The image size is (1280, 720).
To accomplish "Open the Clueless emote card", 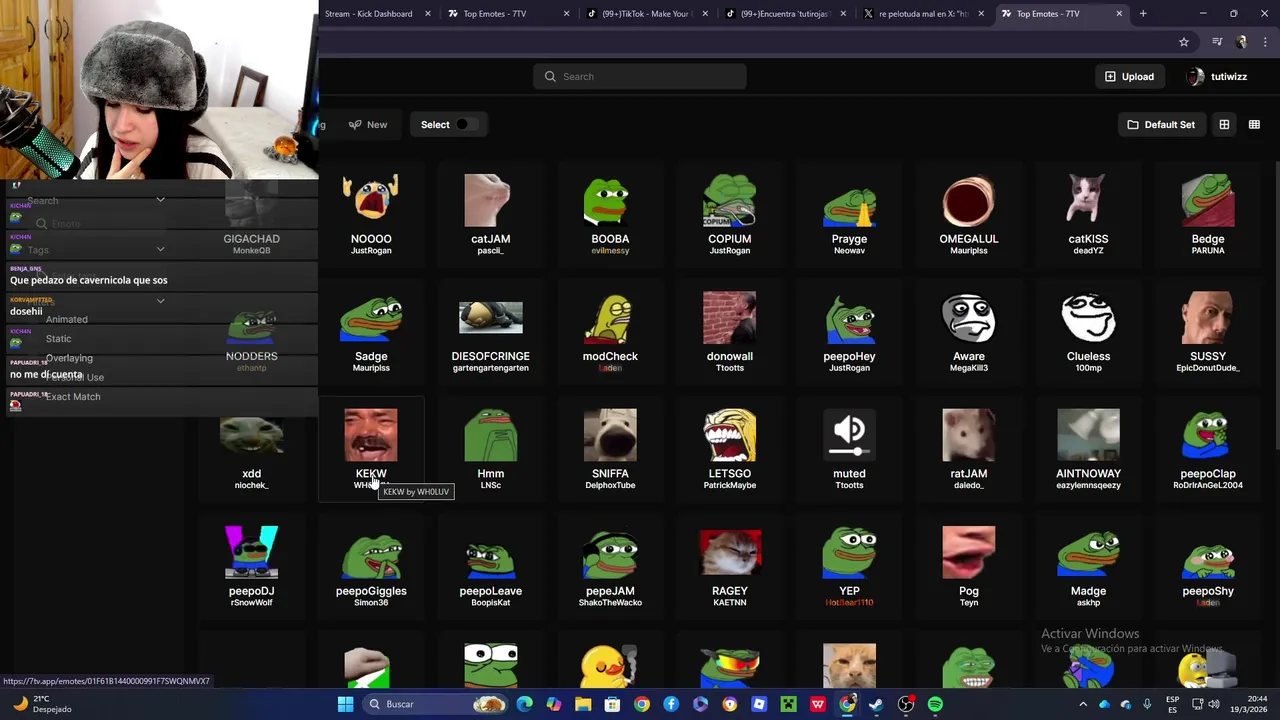I will point(1088,331).
